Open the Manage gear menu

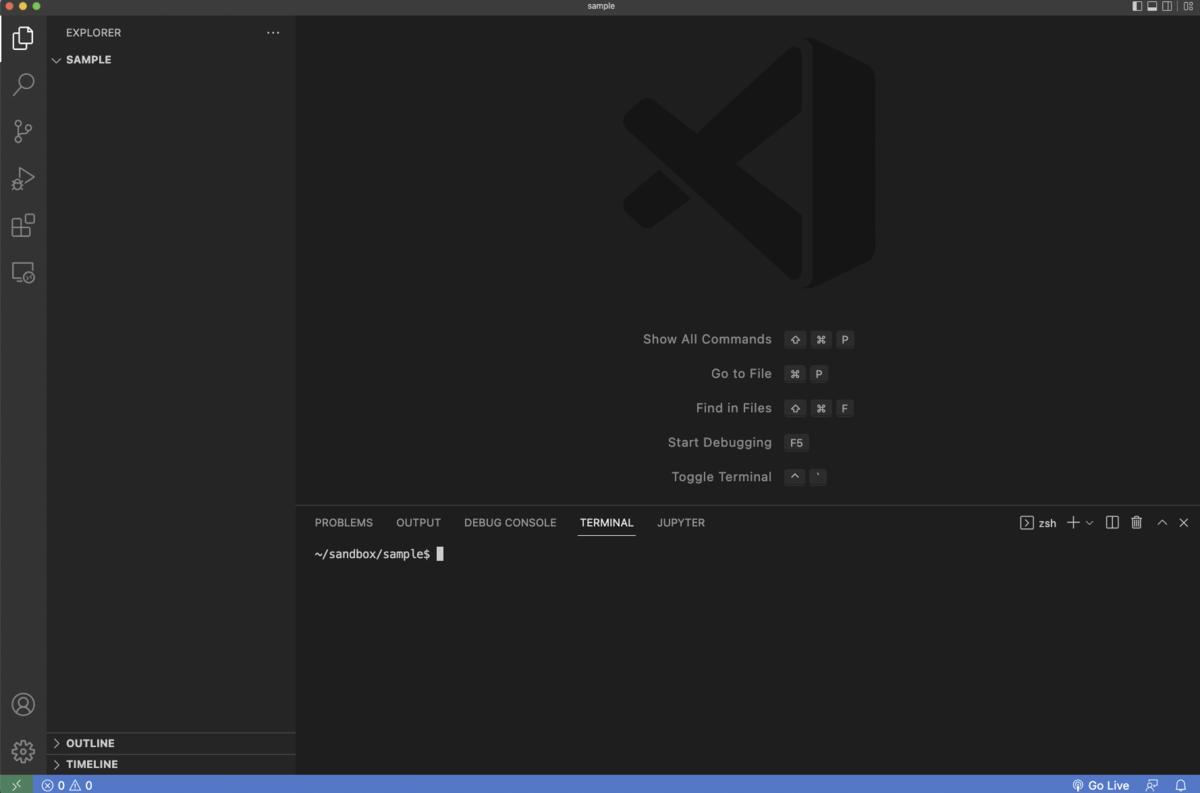23,751
